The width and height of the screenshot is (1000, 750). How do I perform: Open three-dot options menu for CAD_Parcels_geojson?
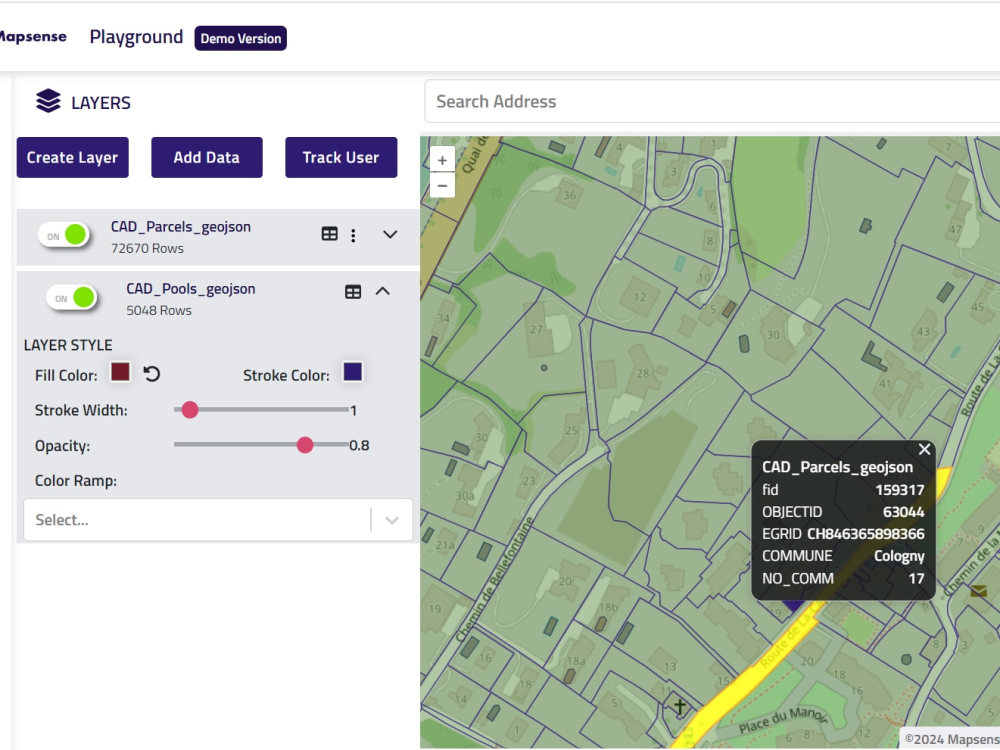tap(353, 235)
